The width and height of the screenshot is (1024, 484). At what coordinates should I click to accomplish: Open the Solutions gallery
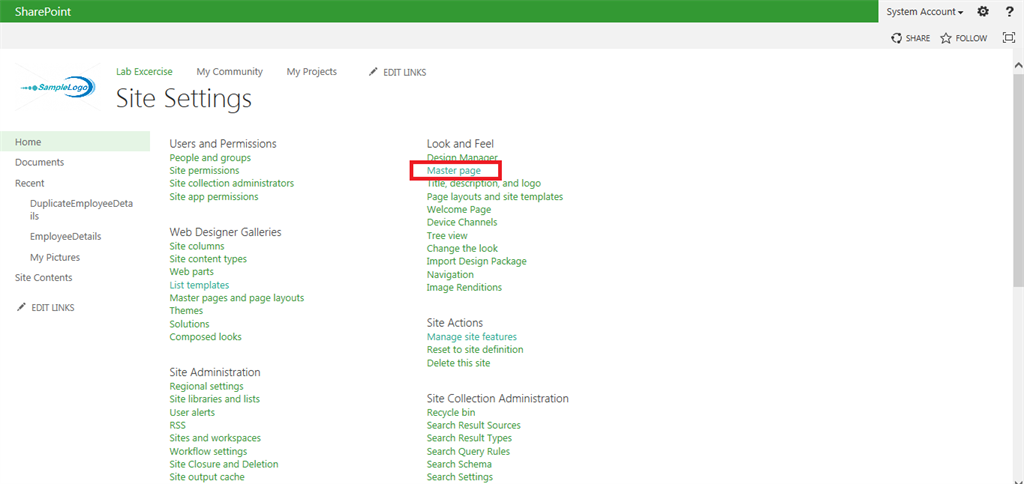(189, 324)
